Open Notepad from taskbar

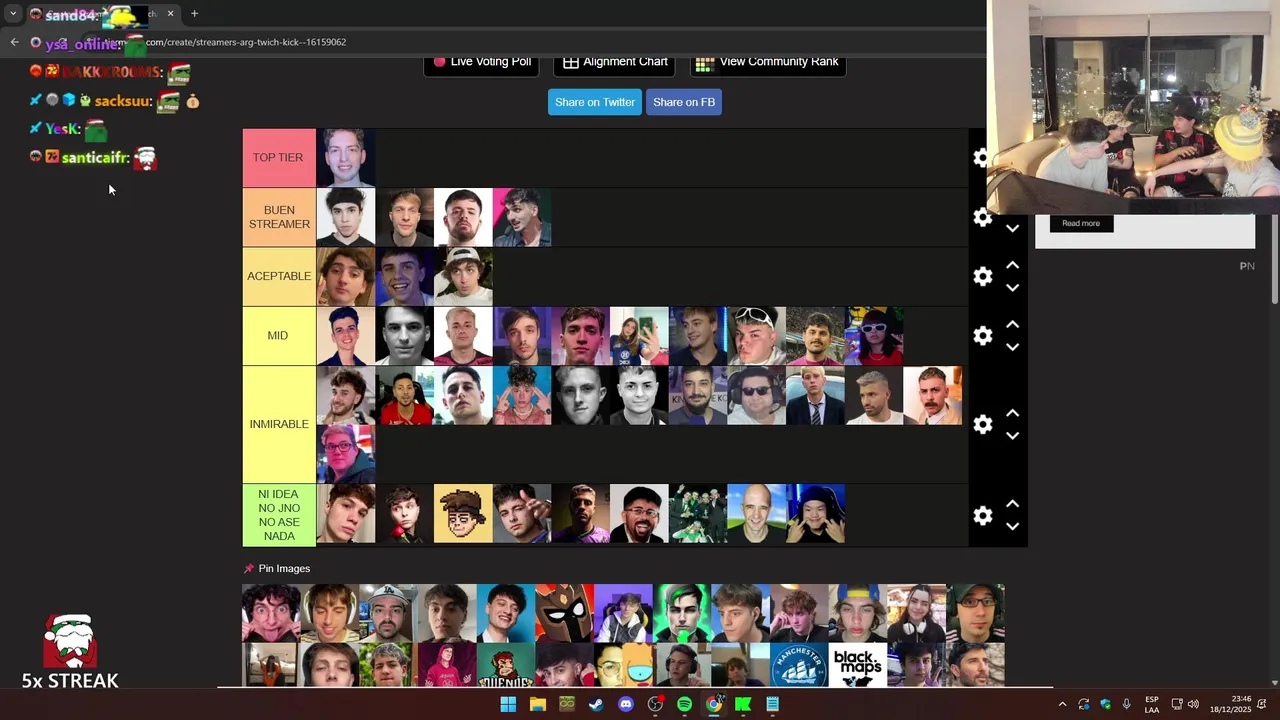(x=772, y=704)
